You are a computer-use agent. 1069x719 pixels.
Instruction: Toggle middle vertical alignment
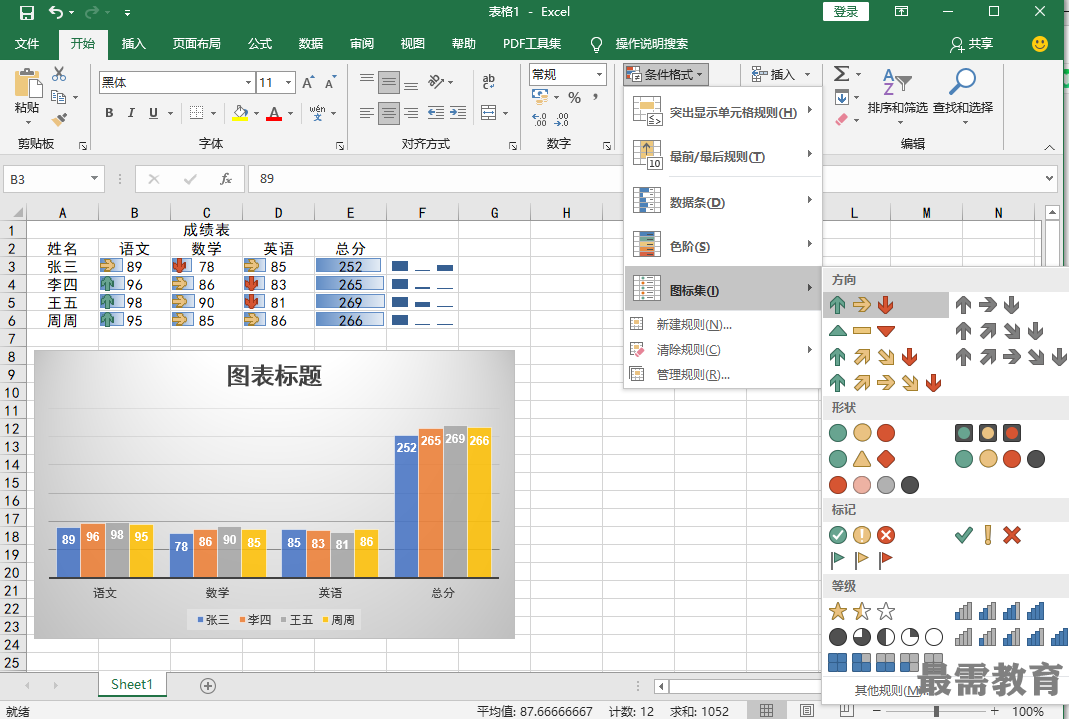tap(389, 82)
